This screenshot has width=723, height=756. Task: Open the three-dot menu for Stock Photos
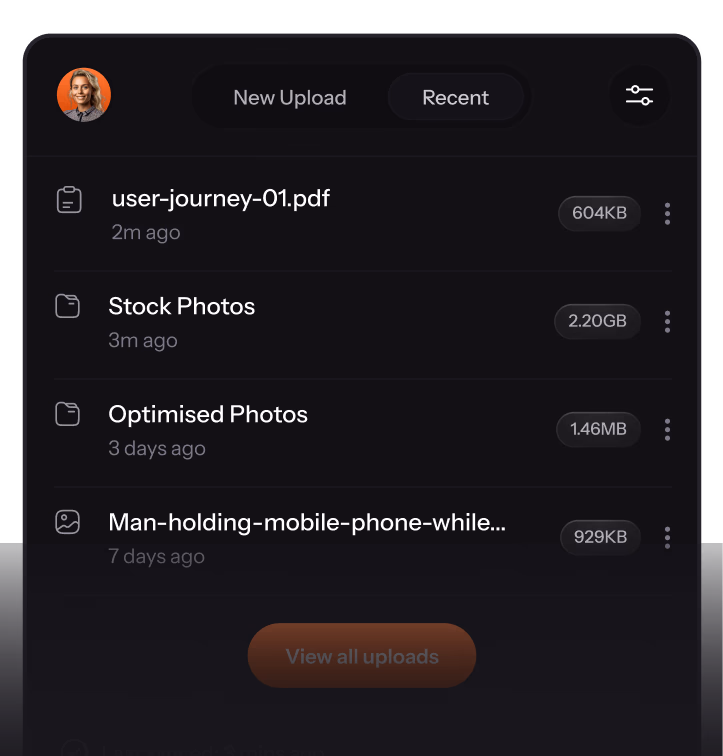(667, 321)
